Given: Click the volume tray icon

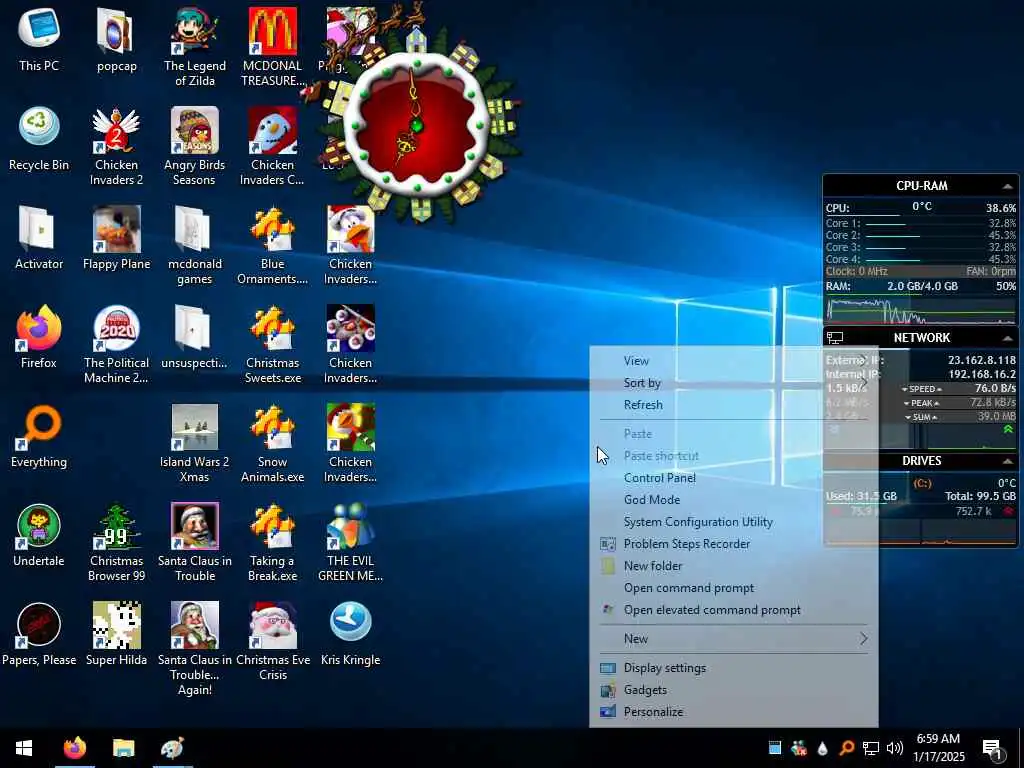Looking at the screenshot, I should pos(895,748).
